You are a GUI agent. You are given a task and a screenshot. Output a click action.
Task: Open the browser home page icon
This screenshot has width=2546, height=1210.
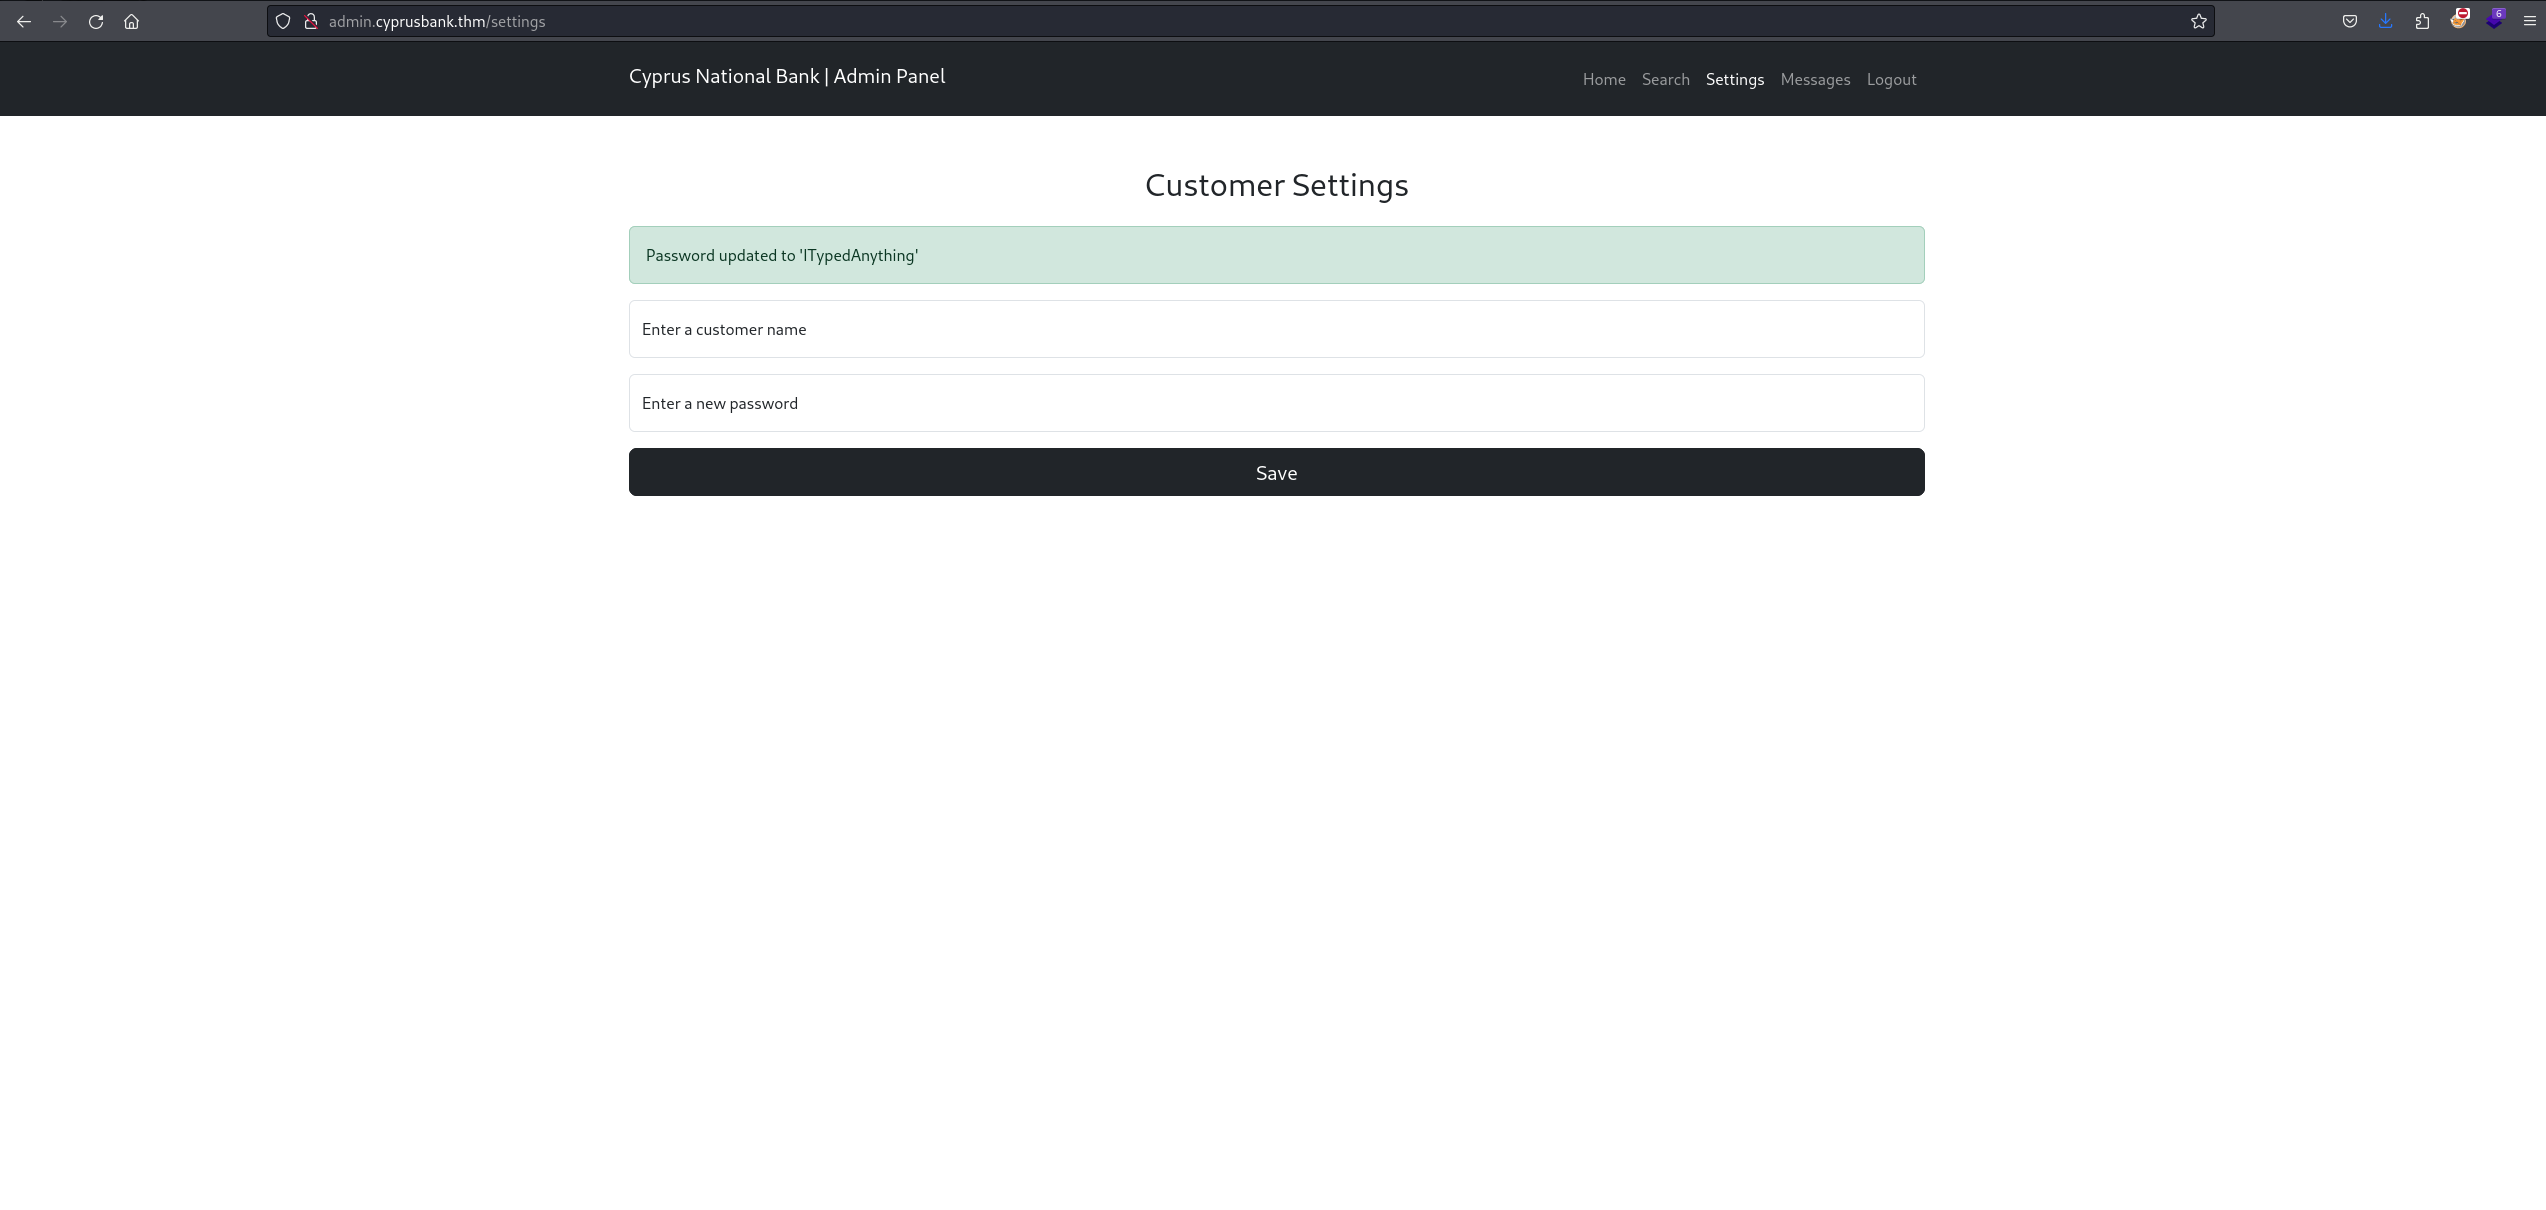pos(131,21)
